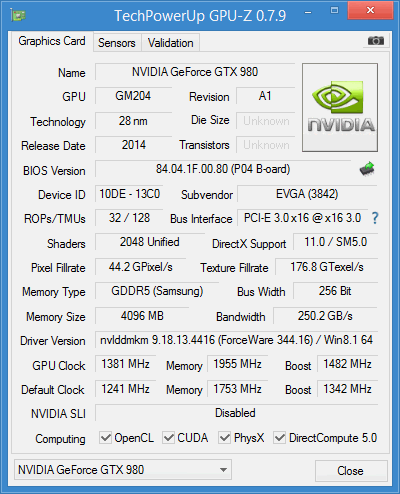Maximize the GPU-Z window

tap(334, 11)
